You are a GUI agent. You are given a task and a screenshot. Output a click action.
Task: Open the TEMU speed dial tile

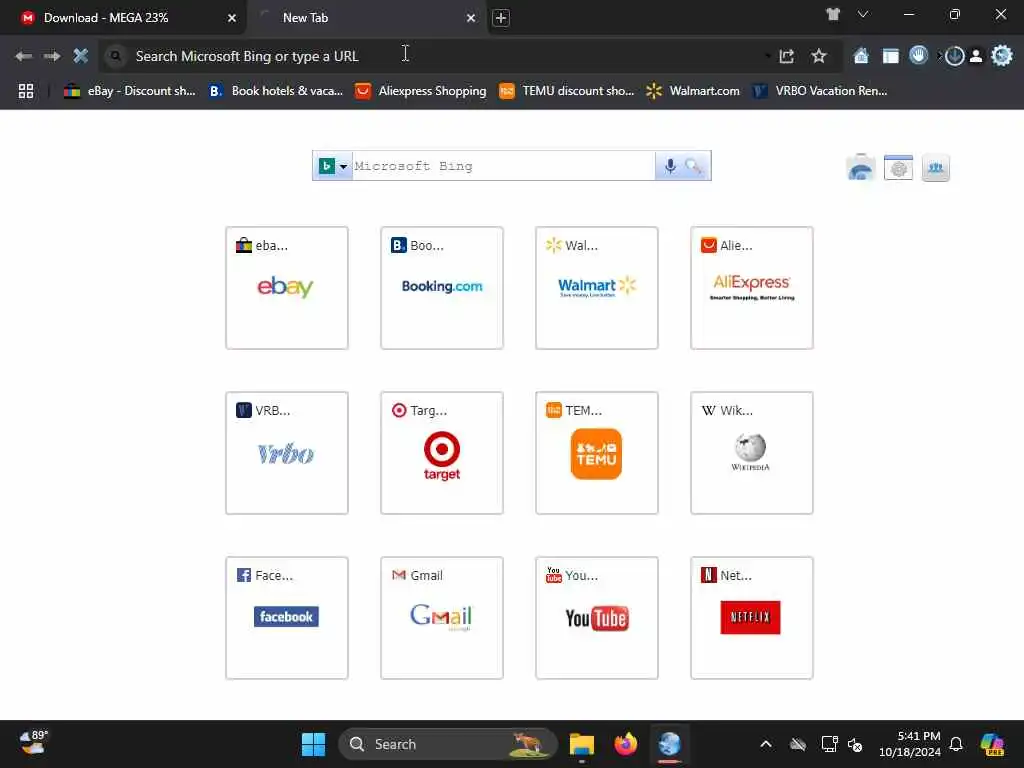coord(597,453)
